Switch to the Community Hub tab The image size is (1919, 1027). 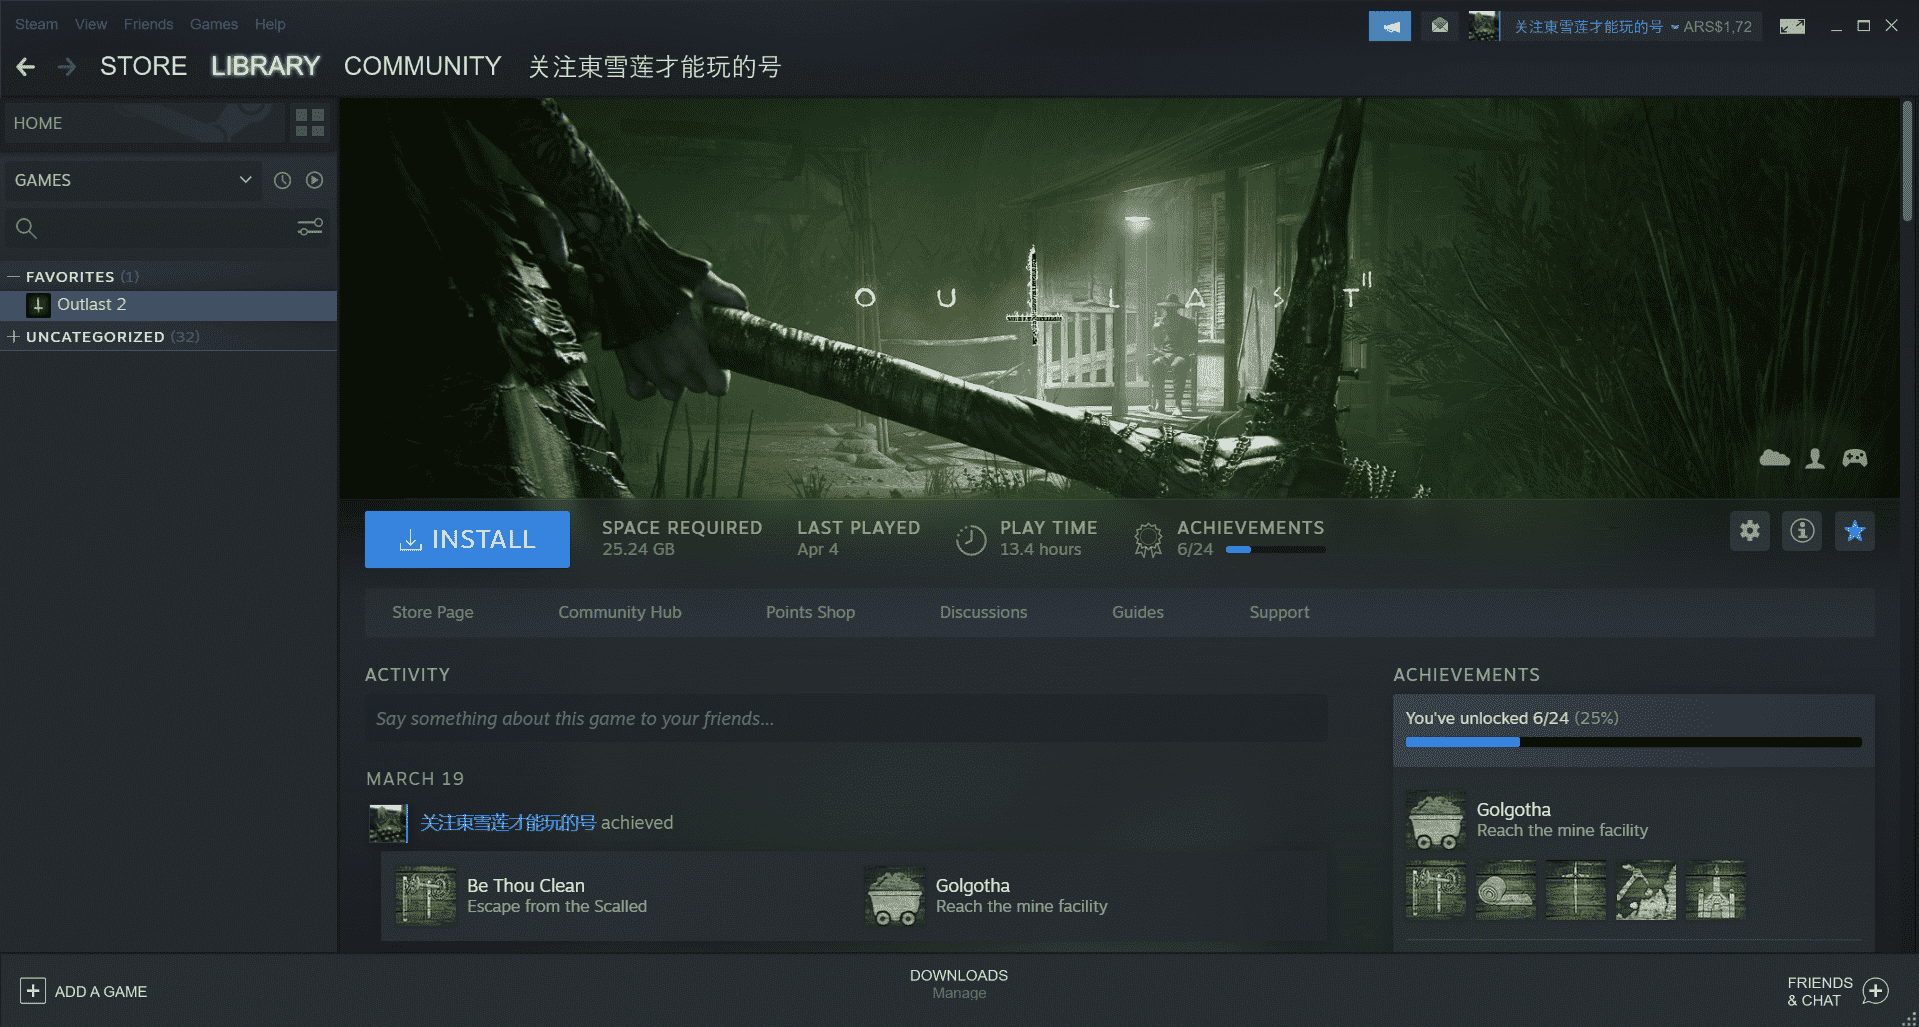[x=619, y=612]
